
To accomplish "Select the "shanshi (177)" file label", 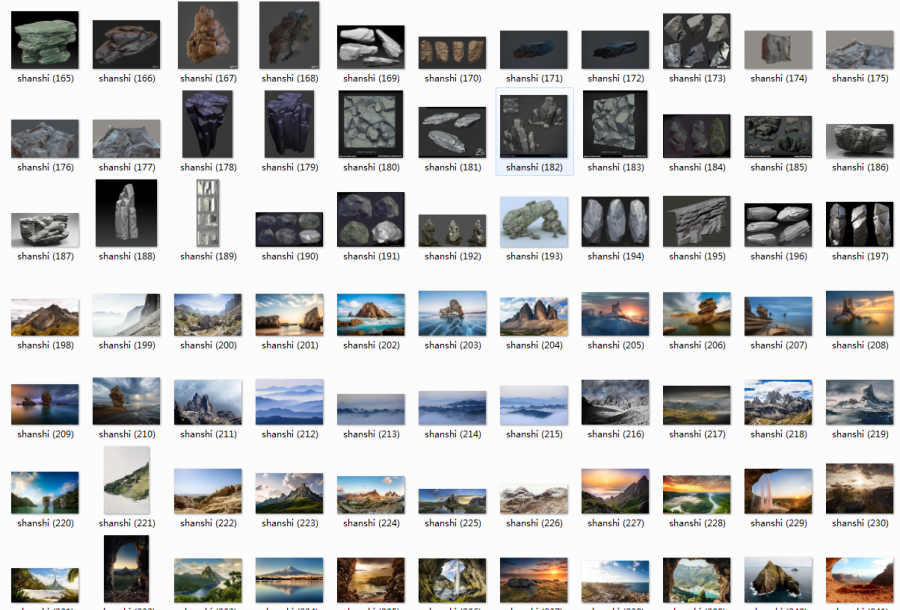I will [126, 167].
